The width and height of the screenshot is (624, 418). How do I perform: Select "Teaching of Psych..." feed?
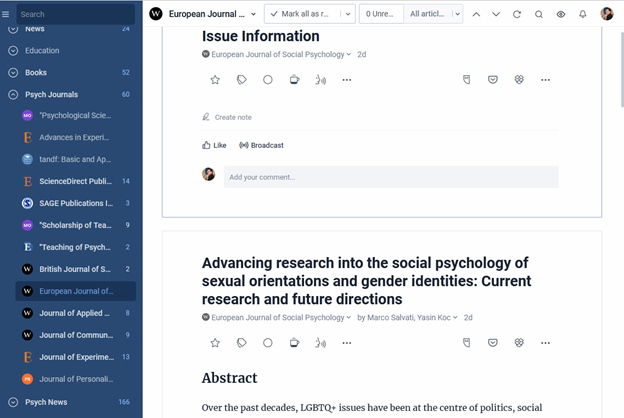(x=75, y=247)
